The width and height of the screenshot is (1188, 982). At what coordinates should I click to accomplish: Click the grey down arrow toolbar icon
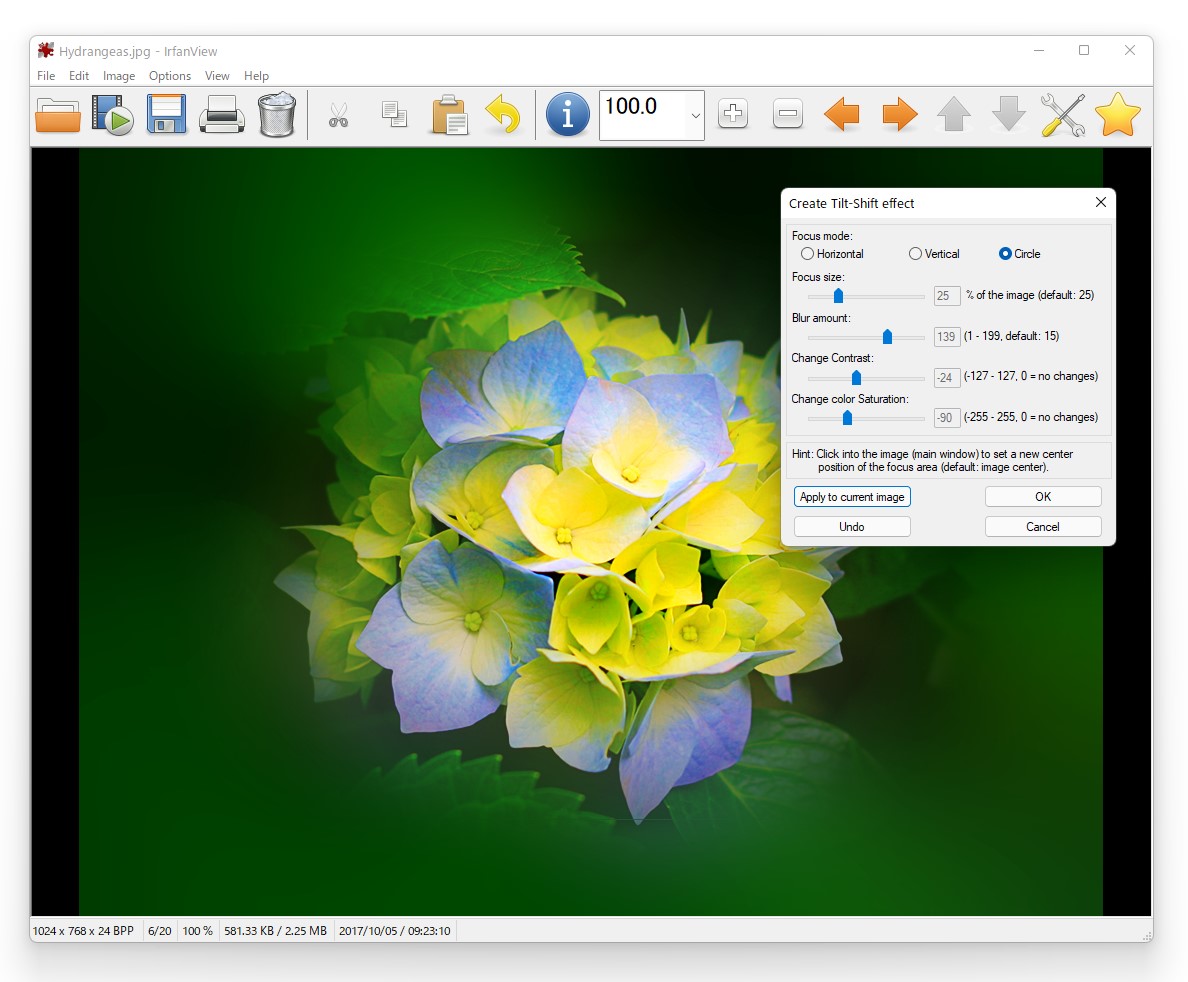(x=1008, y=114)
